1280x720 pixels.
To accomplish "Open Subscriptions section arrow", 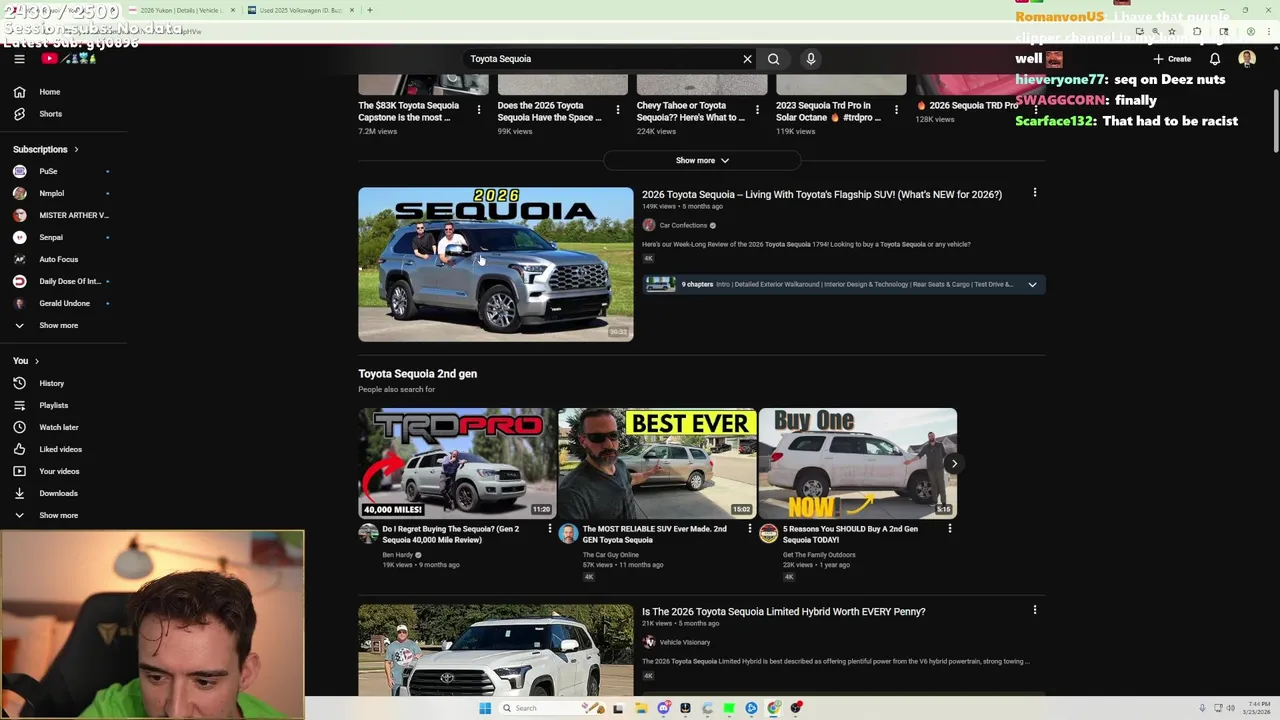I will point(76,149).
